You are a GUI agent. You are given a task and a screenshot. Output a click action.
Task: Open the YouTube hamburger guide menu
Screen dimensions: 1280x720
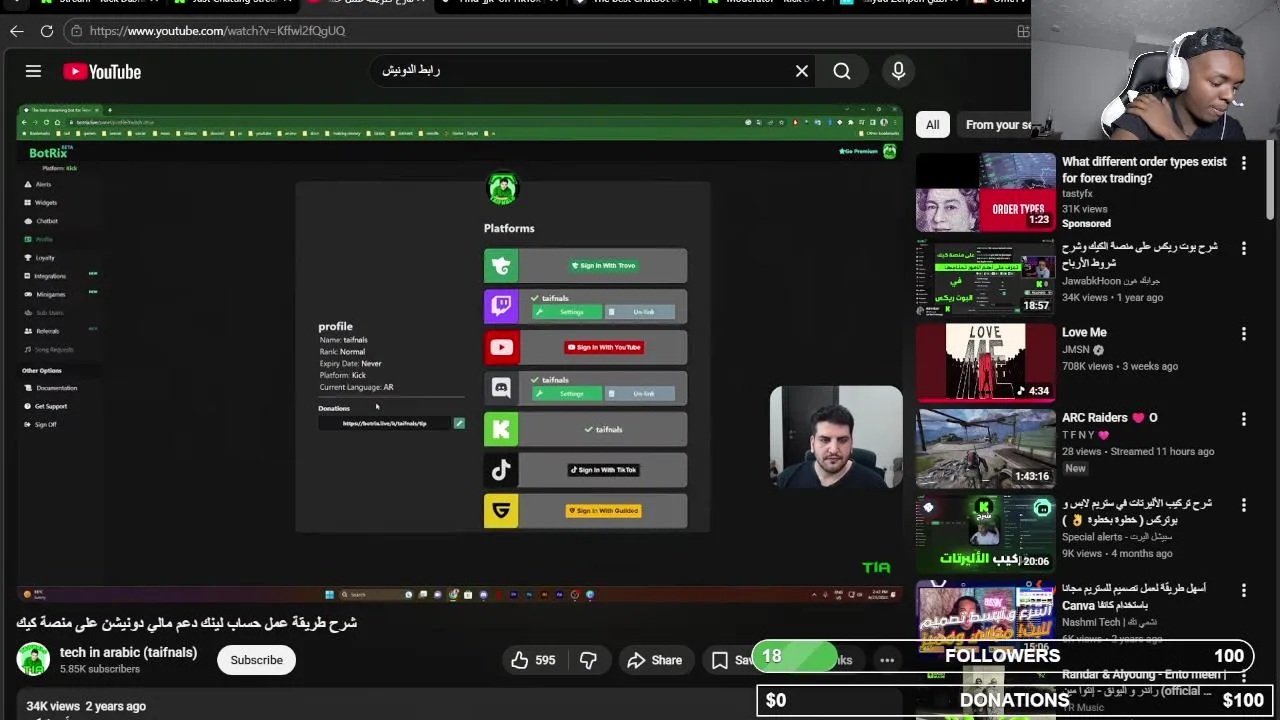(33, 71)
